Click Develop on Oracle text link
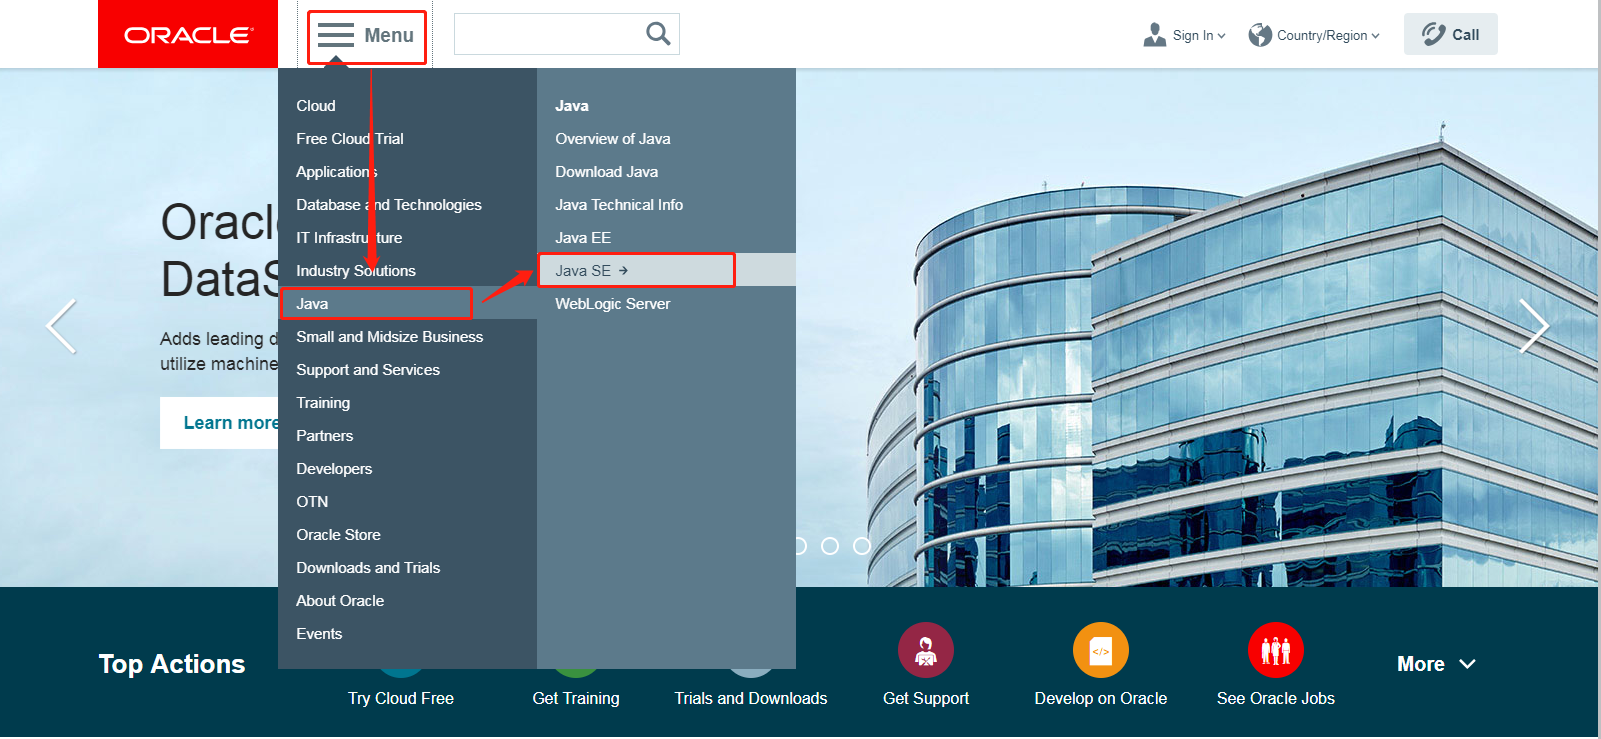 point(1101,698)
